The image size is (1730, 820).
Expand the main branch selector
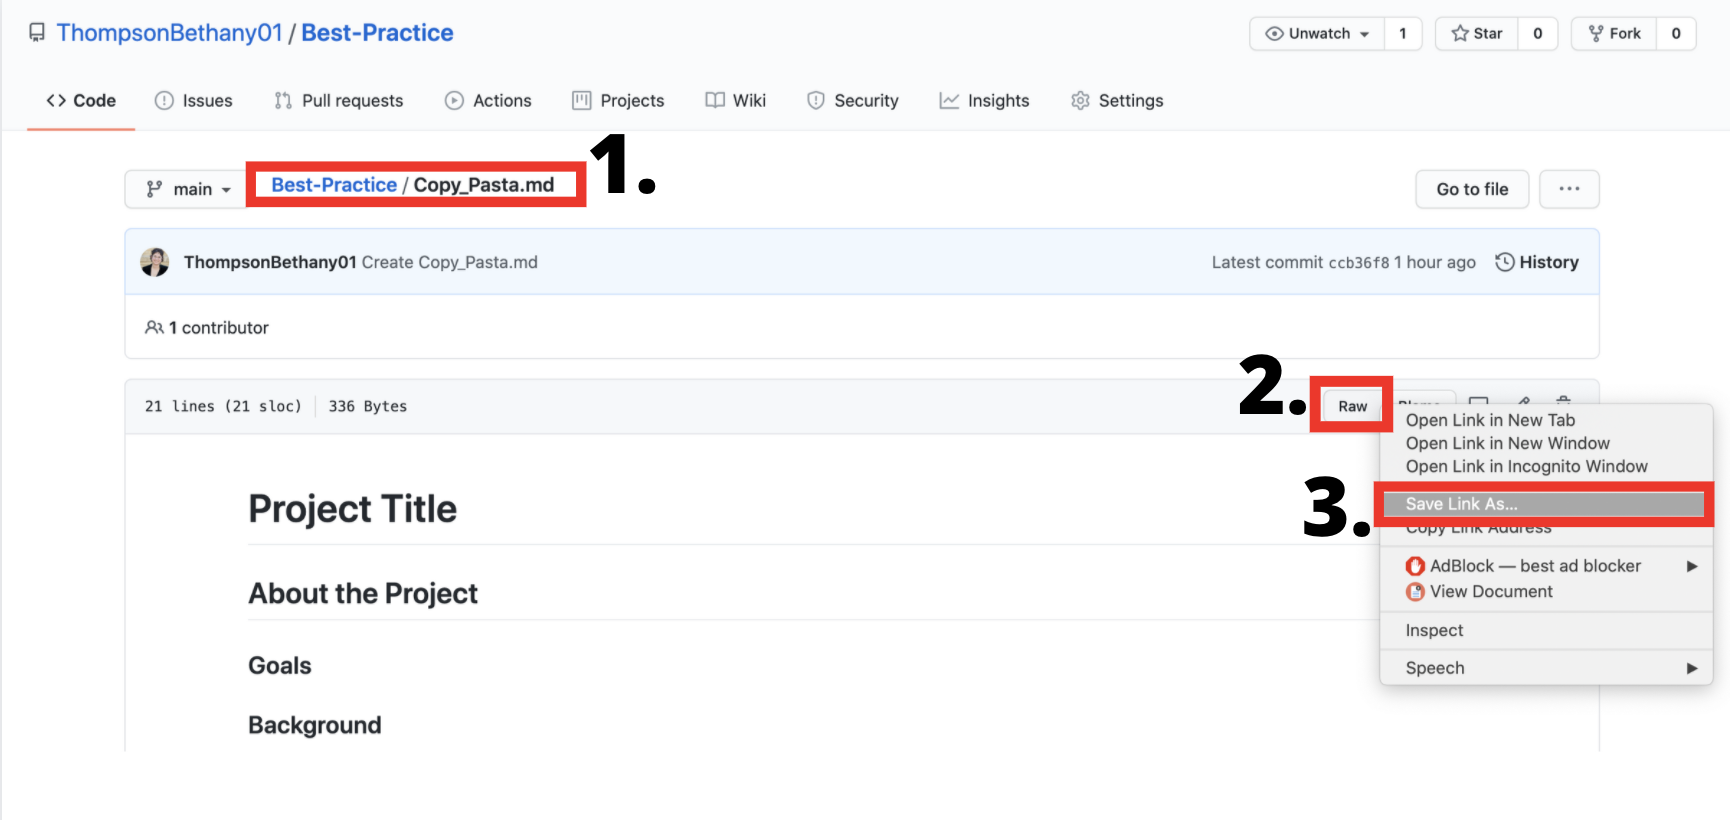coord(187,189)
